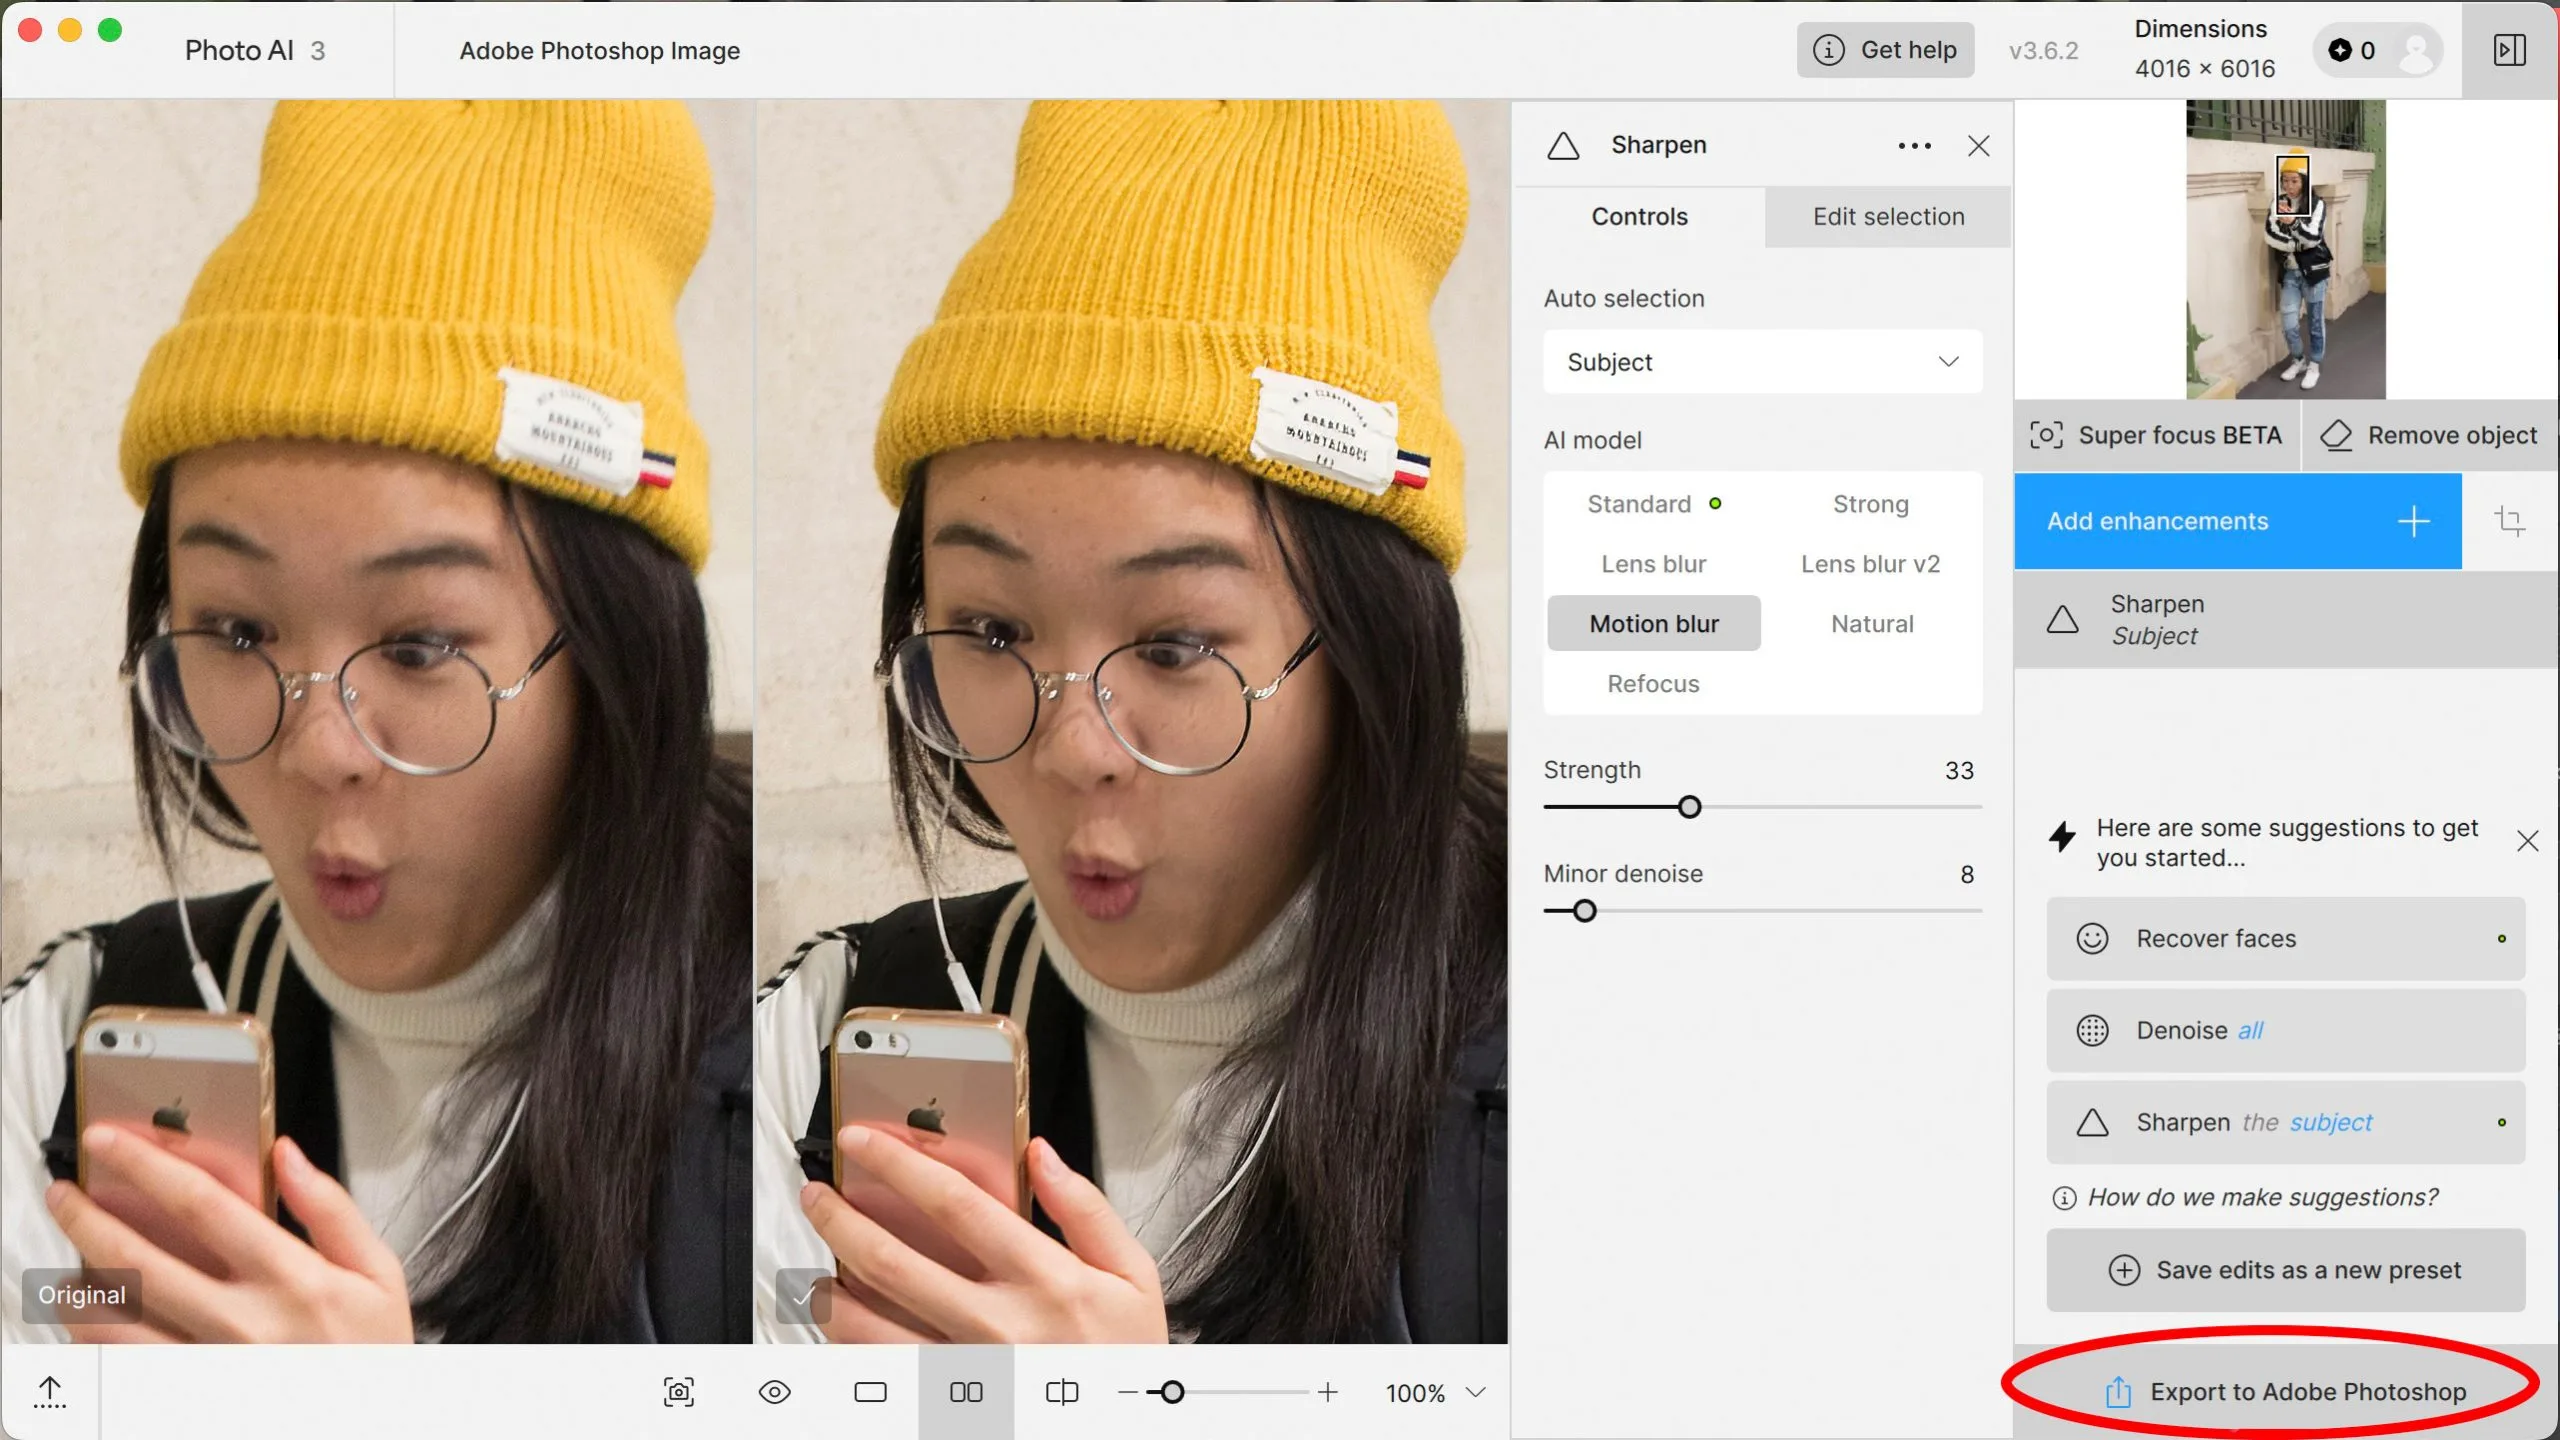The image size is (2560, 1440).
Task: Click the navigator thumbnail preview image
Action: [x=2285, y=250]
